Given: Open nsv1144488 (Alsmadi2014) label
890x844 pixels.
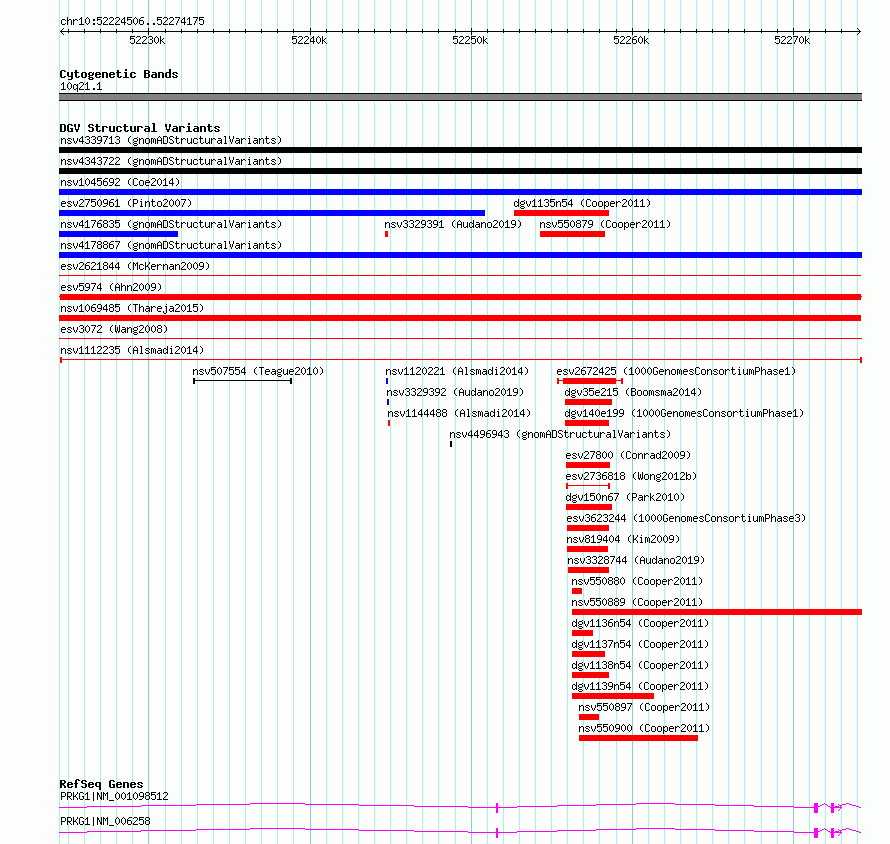Looking at the screenshot, I should 459,413.
